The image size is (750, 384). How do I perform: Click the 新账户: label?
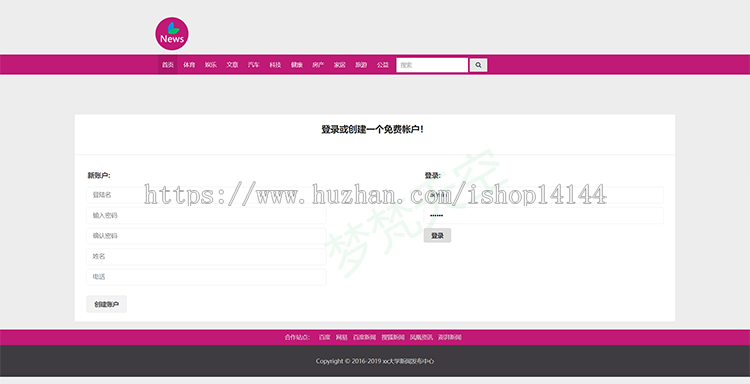tap(99, 176)
